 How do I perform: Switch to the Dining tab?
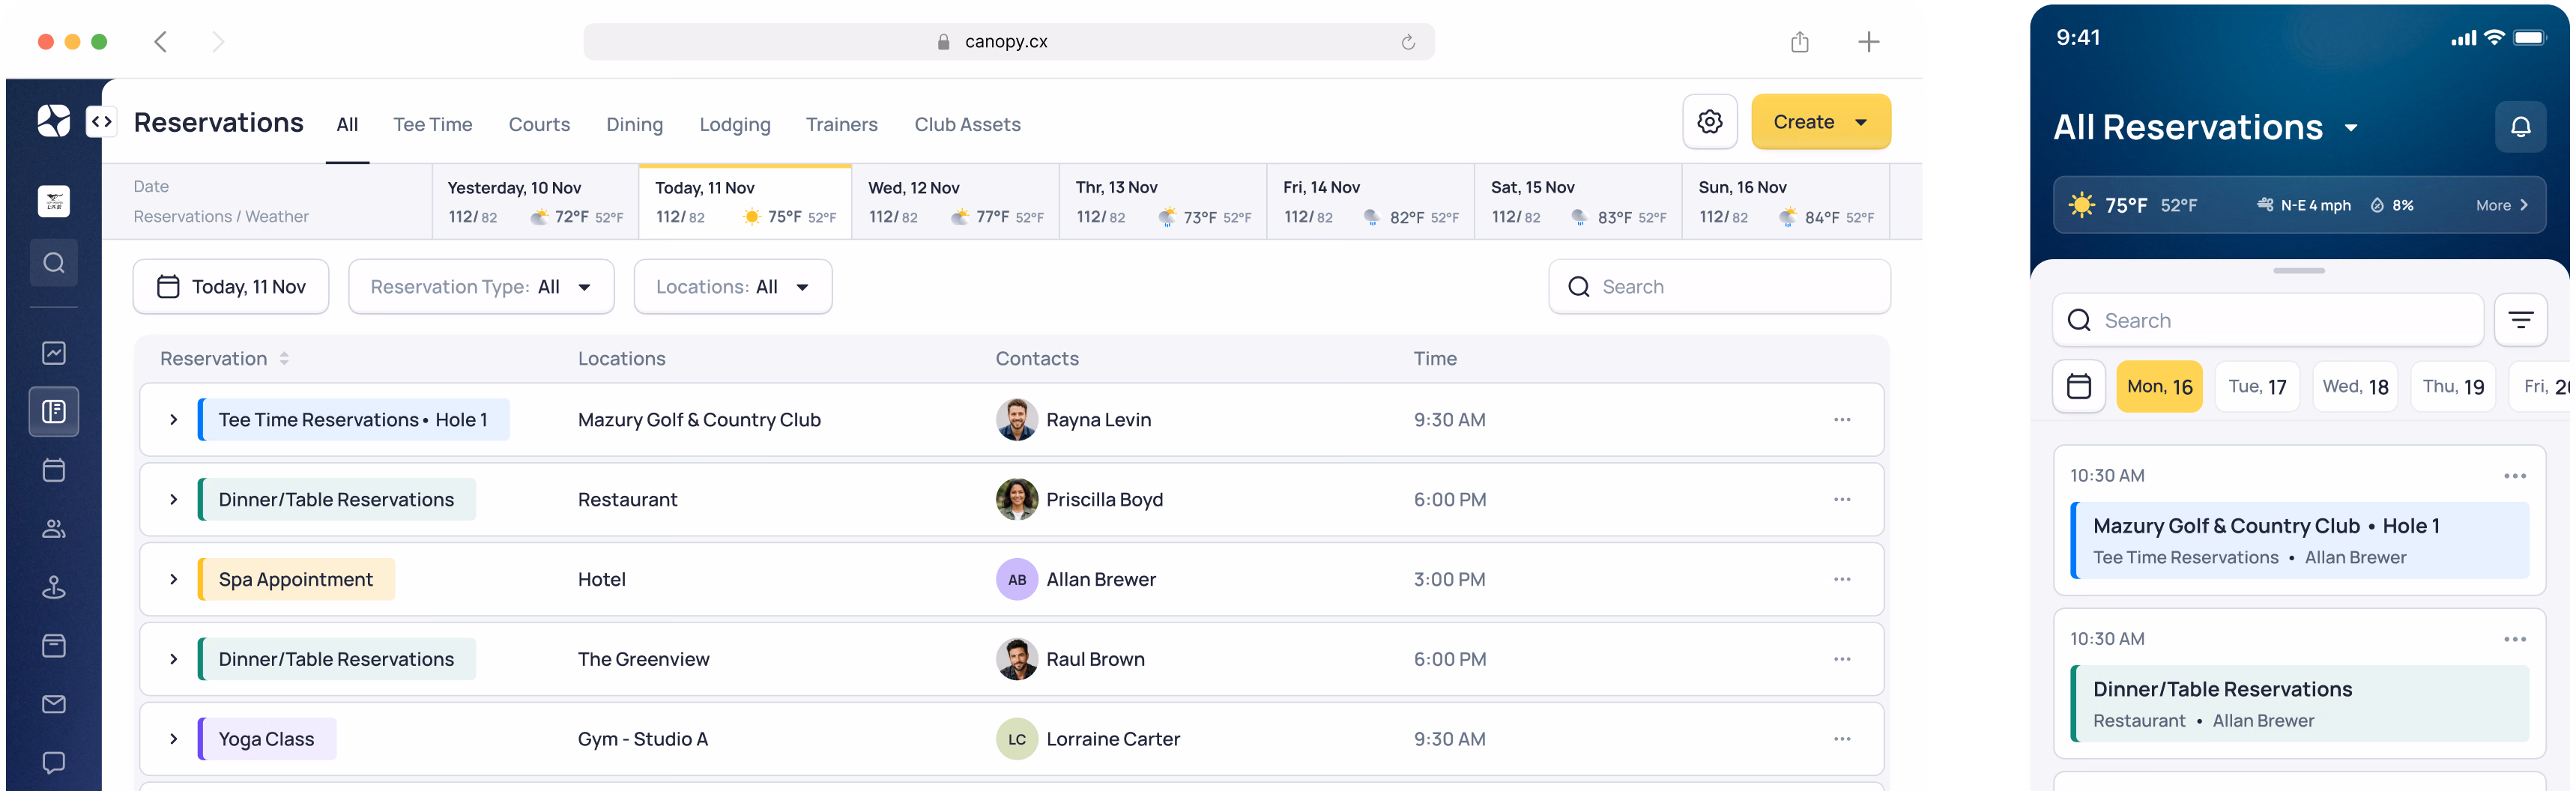tap(634, 125)
